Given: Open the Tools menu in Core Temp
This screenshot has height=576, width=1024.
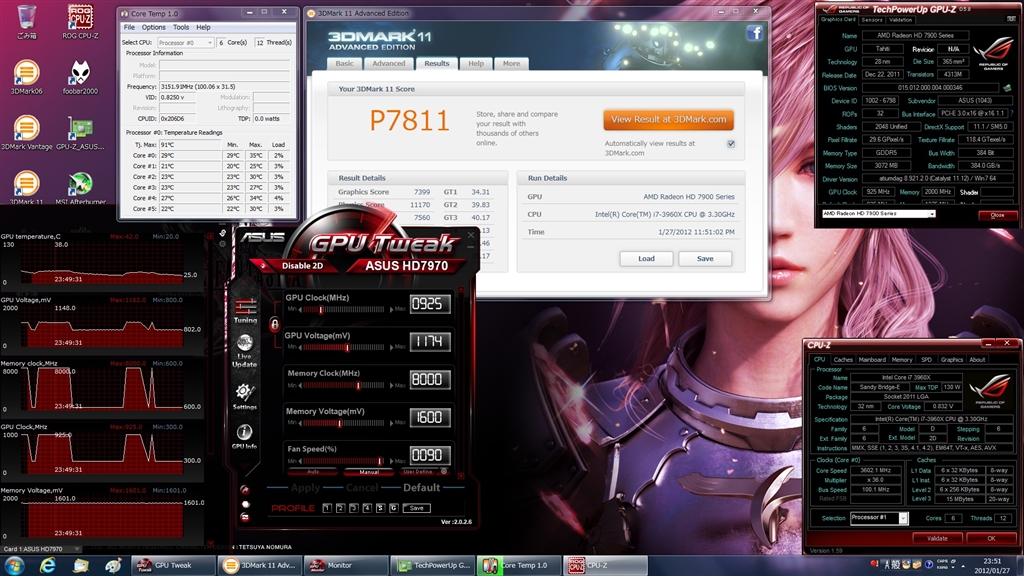Looking at the screenshot, I should click(x=181, y=27).
